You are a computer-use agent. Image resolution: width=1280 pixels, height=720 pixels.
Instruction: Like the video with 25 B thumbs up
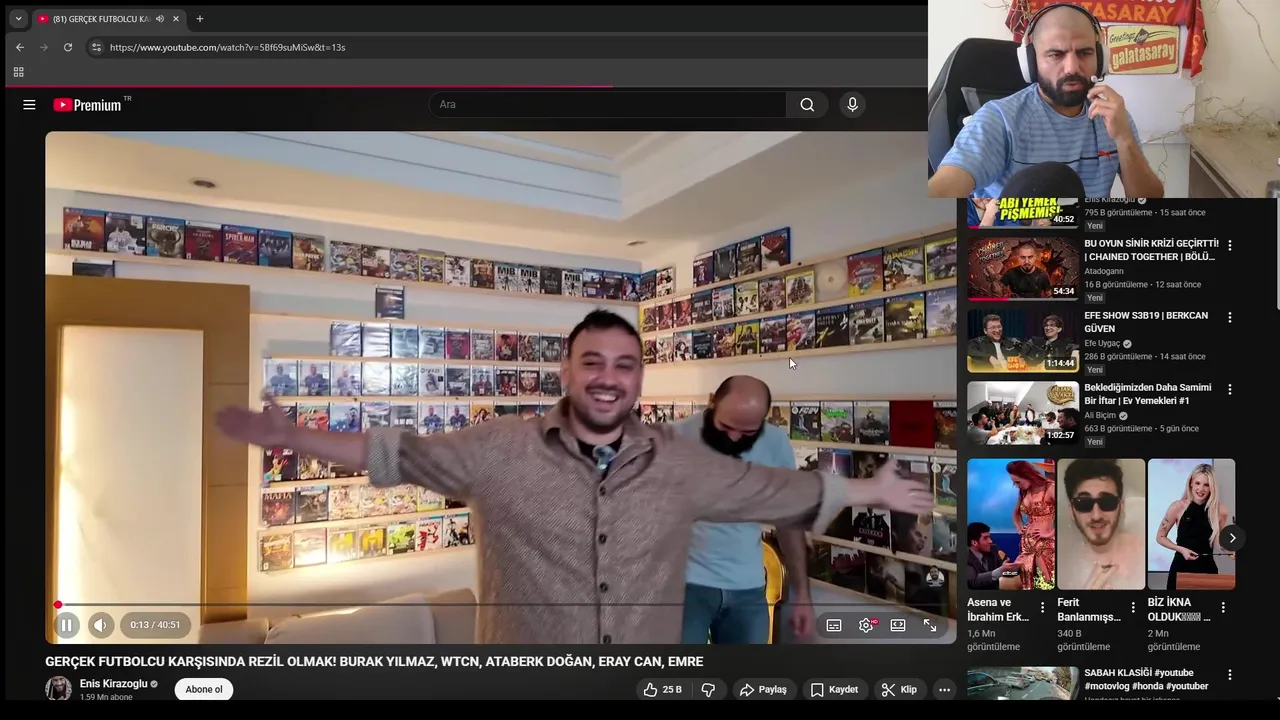662,689
